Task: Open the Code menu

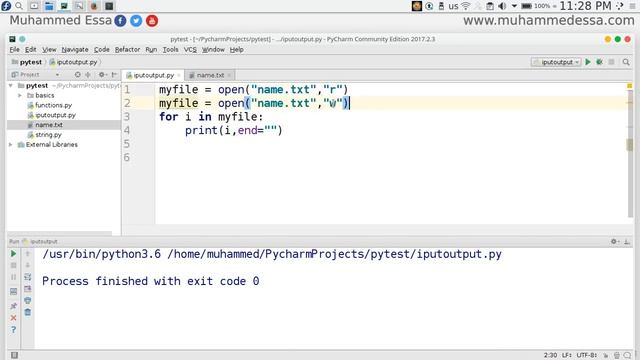Action: click(x=102, y=49)
